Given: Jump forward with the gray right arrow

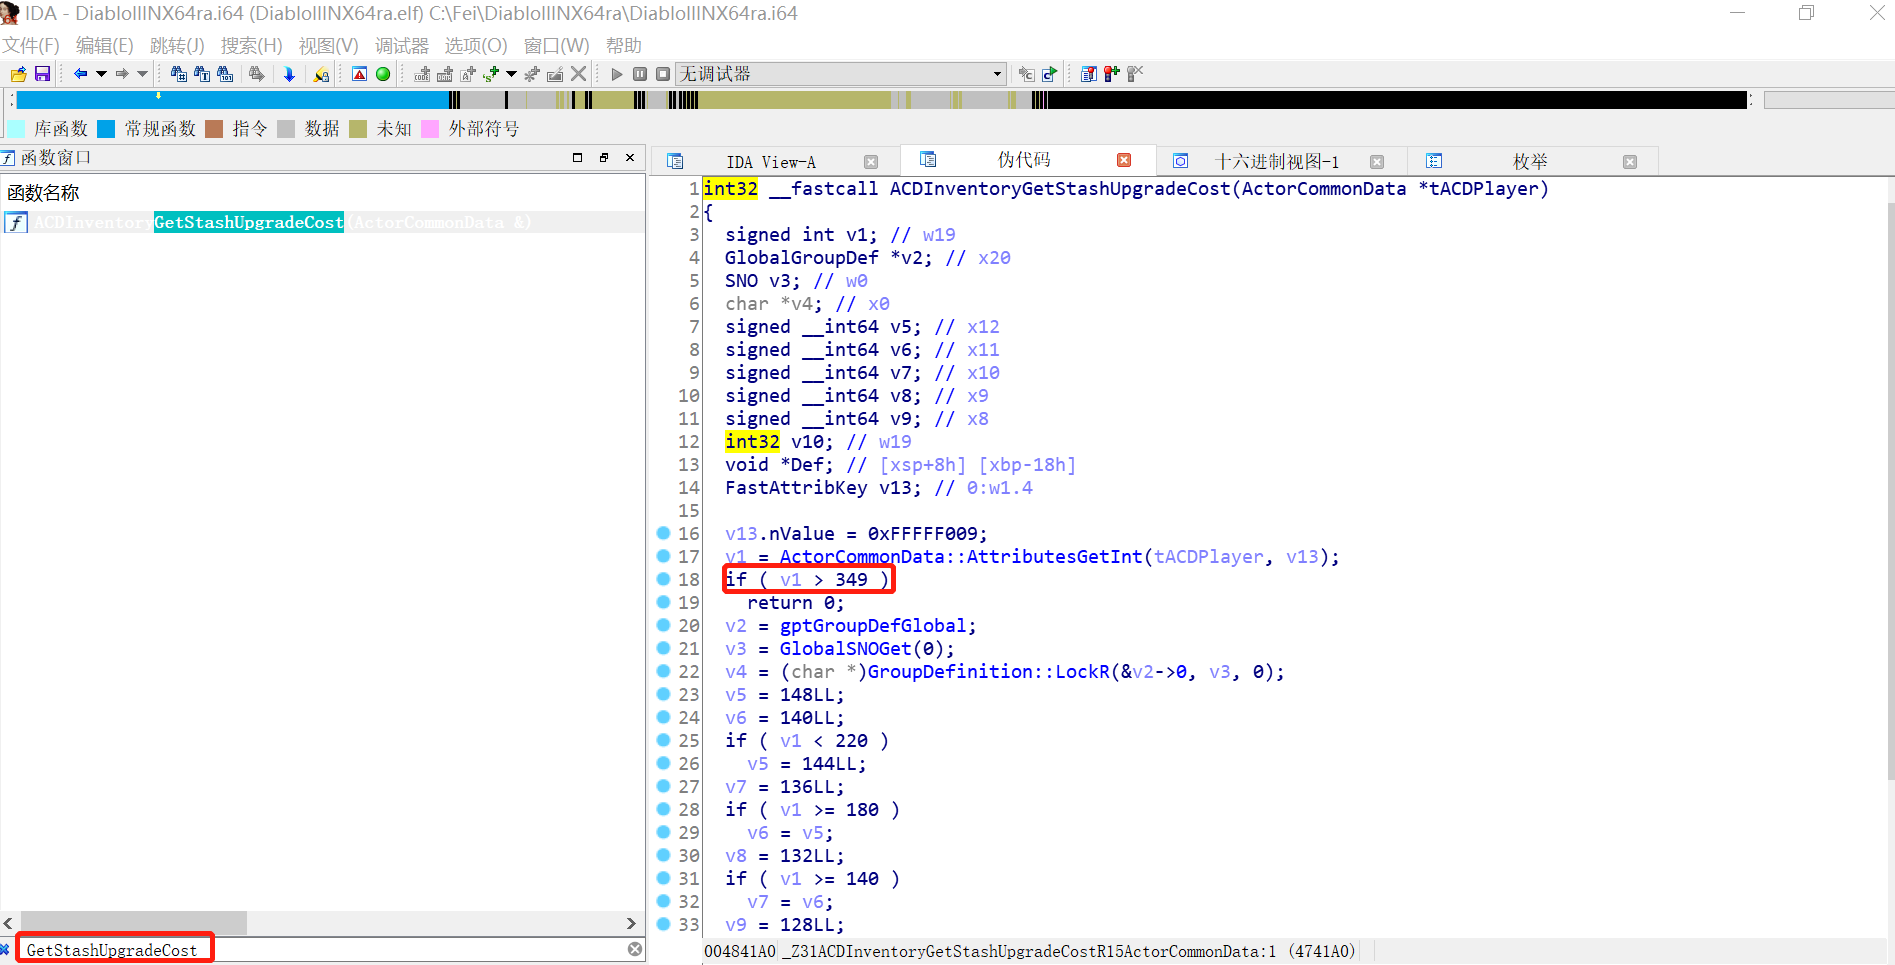Looking at the screenshot, I should tap(122, 74).
